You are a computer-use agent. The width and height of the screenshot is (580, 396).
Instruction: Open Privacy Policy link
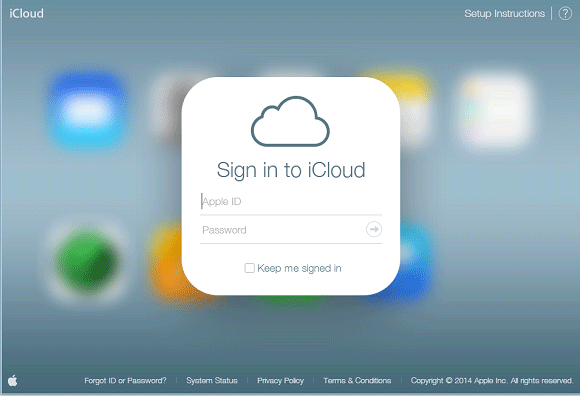tap(280, 380)
